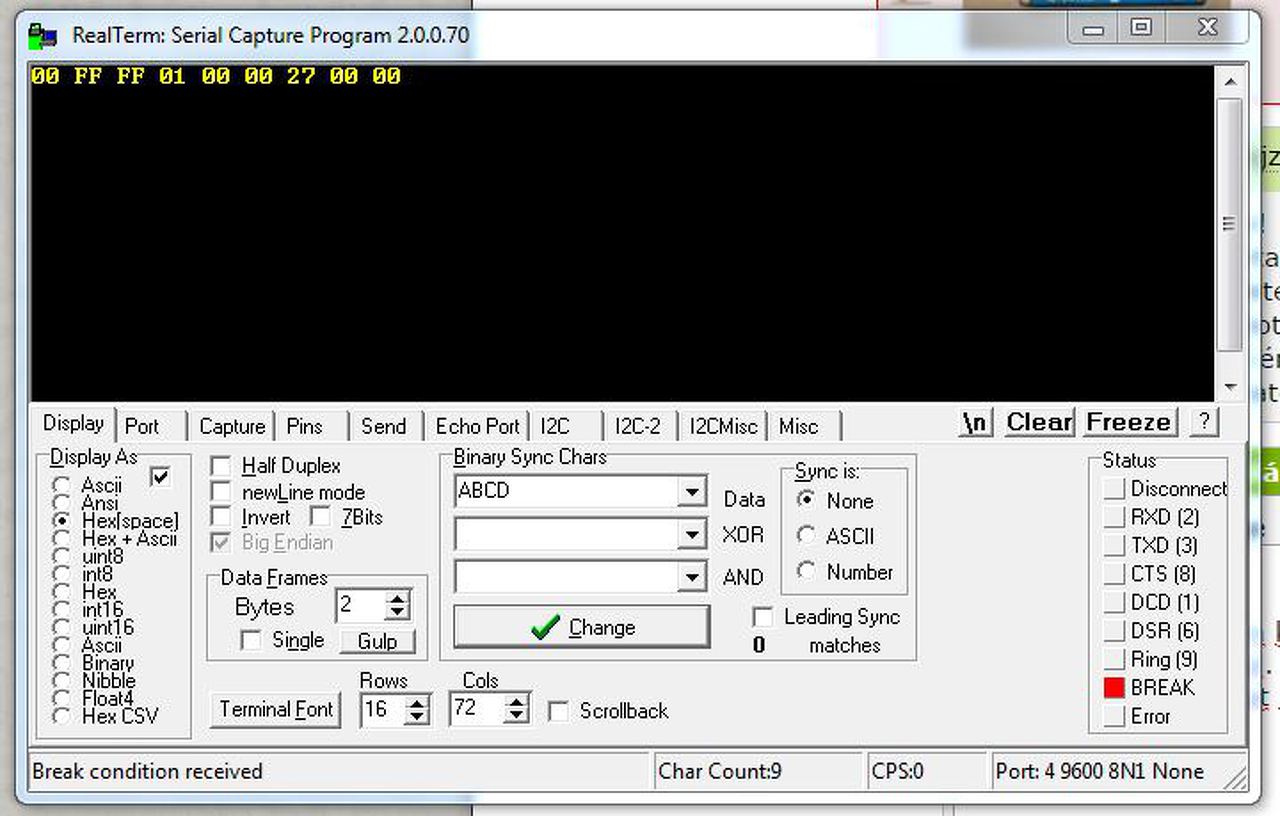Click the Rows value field
The width and height of the screenshot is (1280, 816).
384,710
